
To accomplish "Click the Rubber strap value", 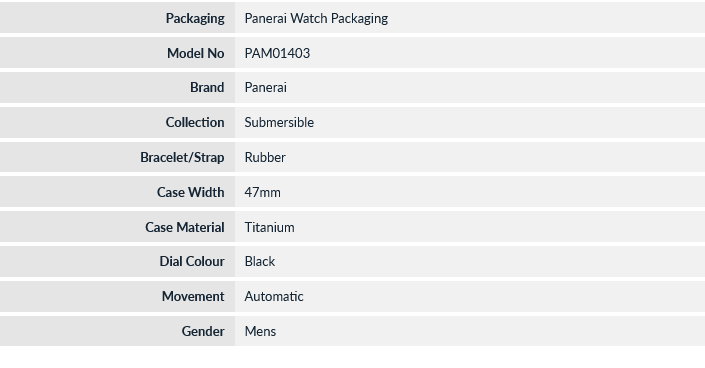I will tap(265, 157).
